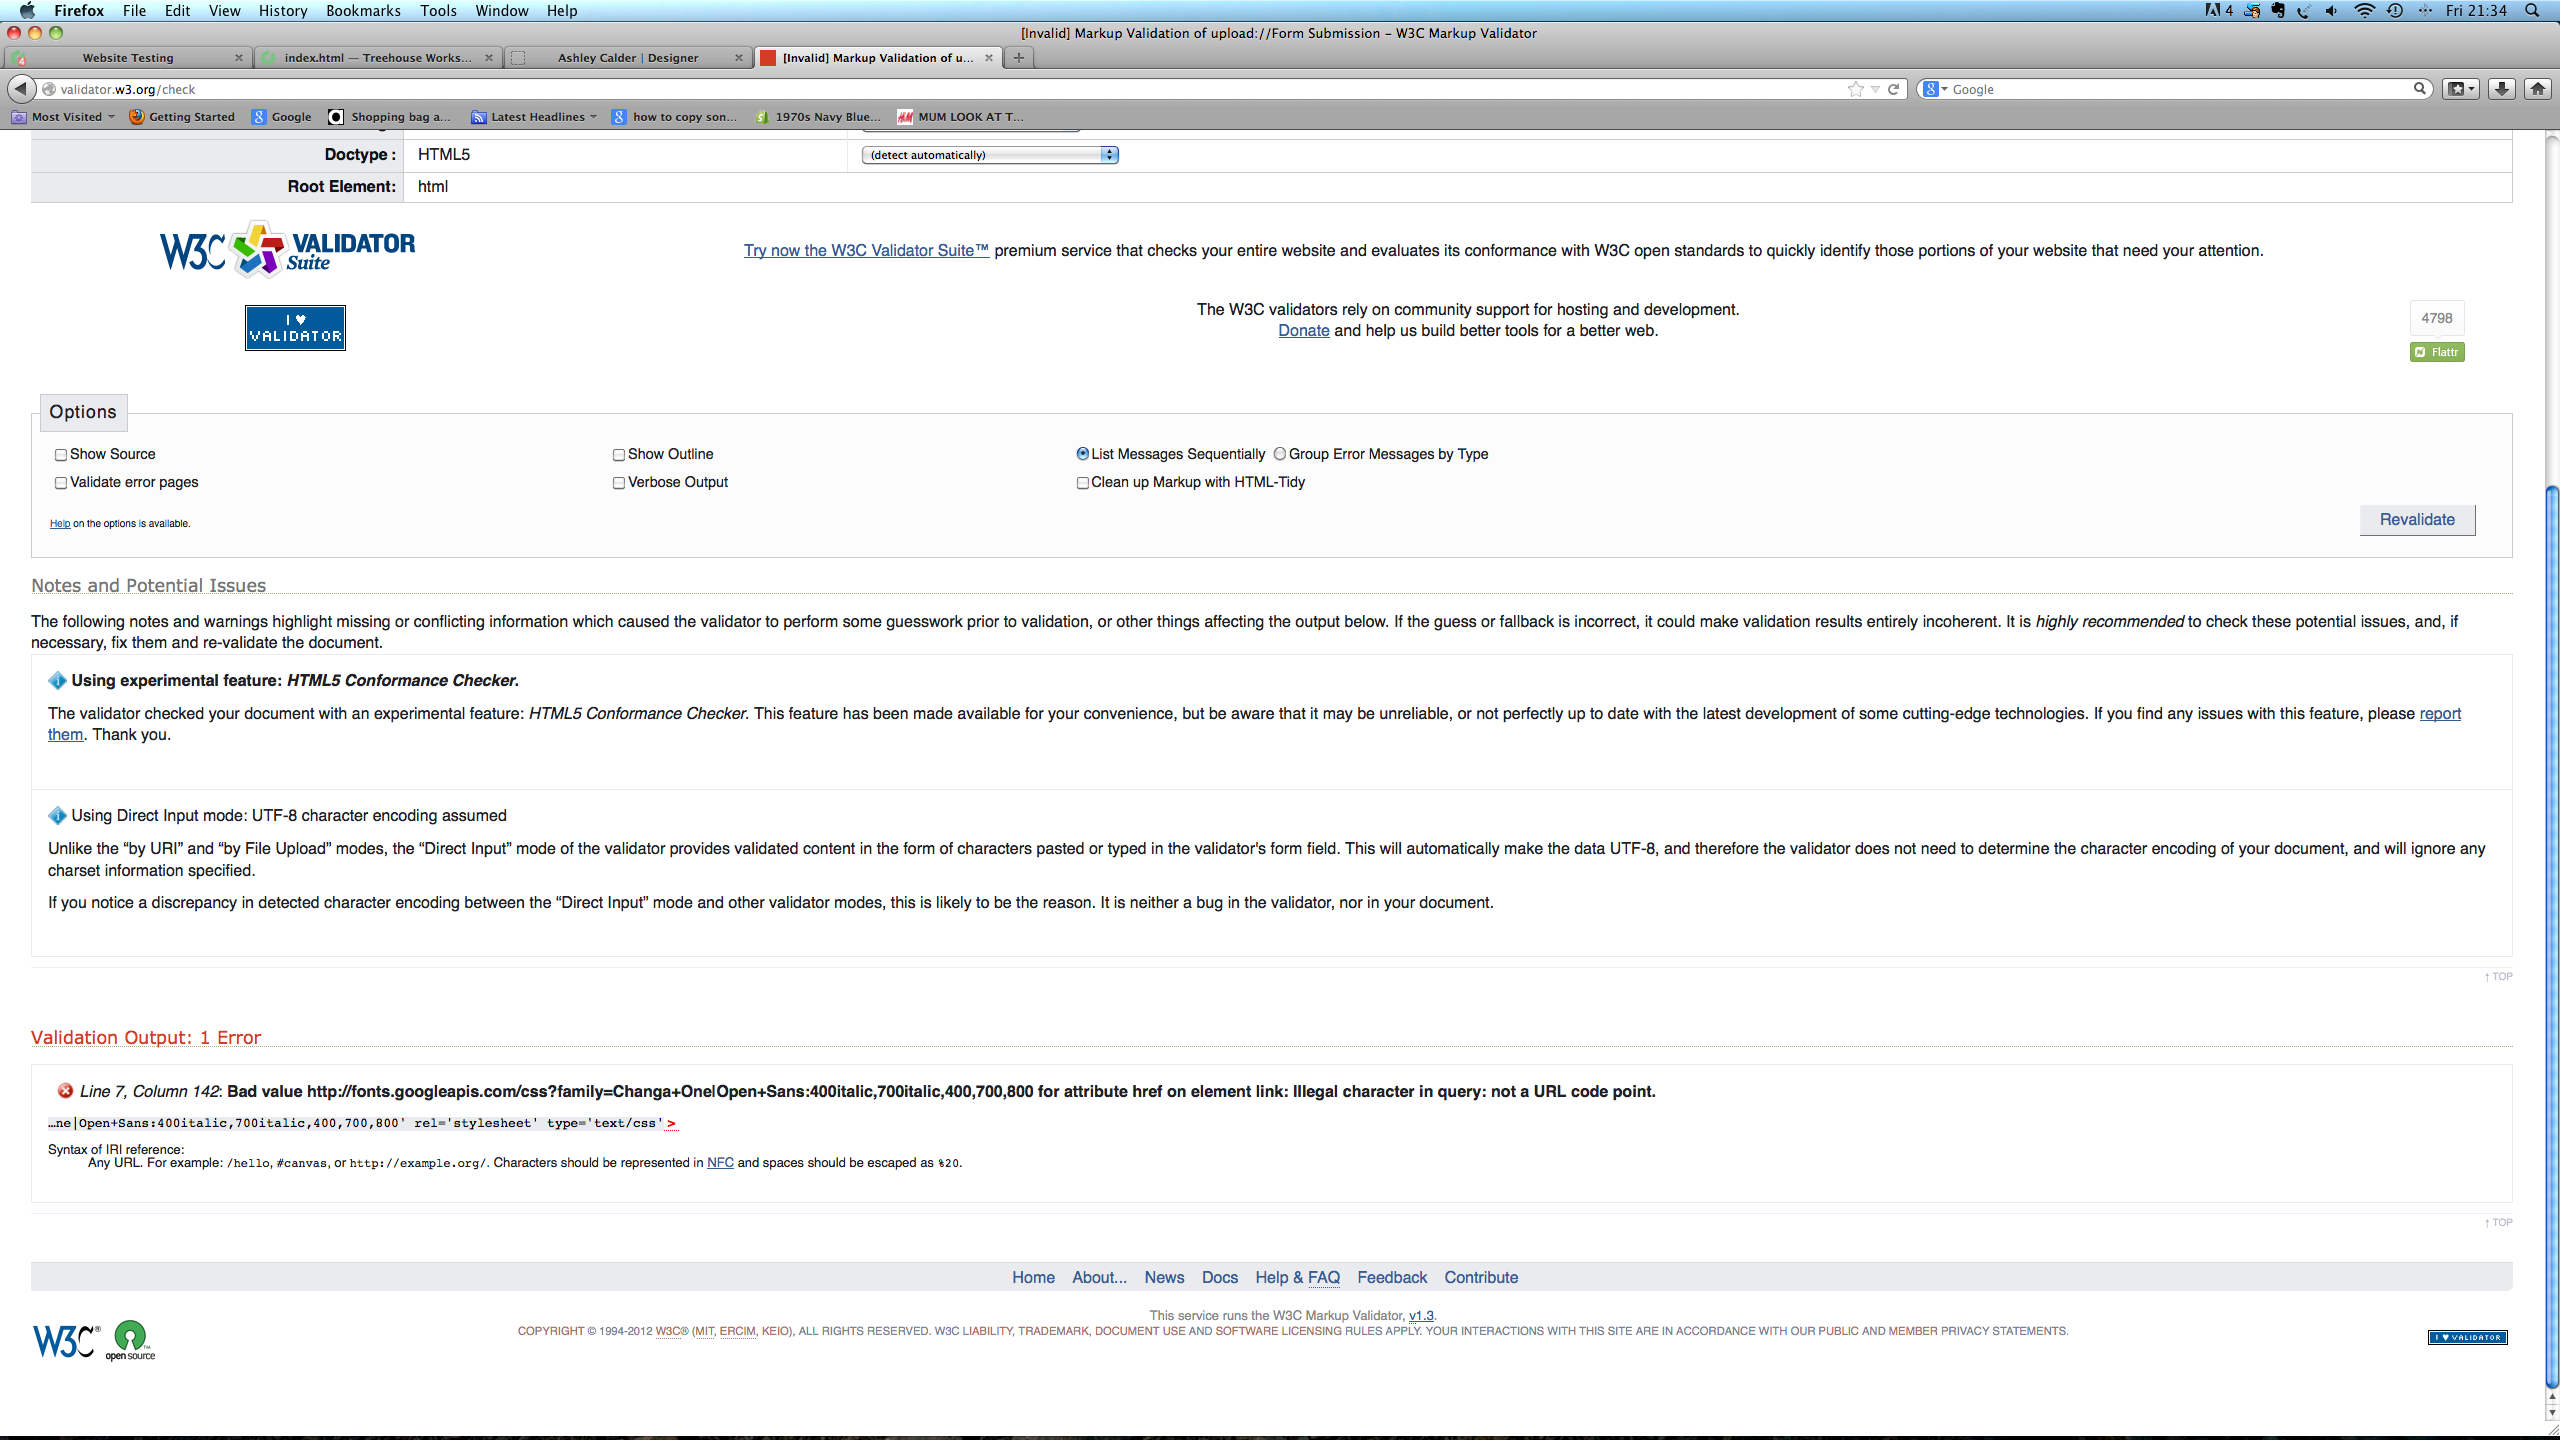Open the new tab plus button
Image resolution: width=2560 pixels, height=1440 pixels.
click(1018, 58)
